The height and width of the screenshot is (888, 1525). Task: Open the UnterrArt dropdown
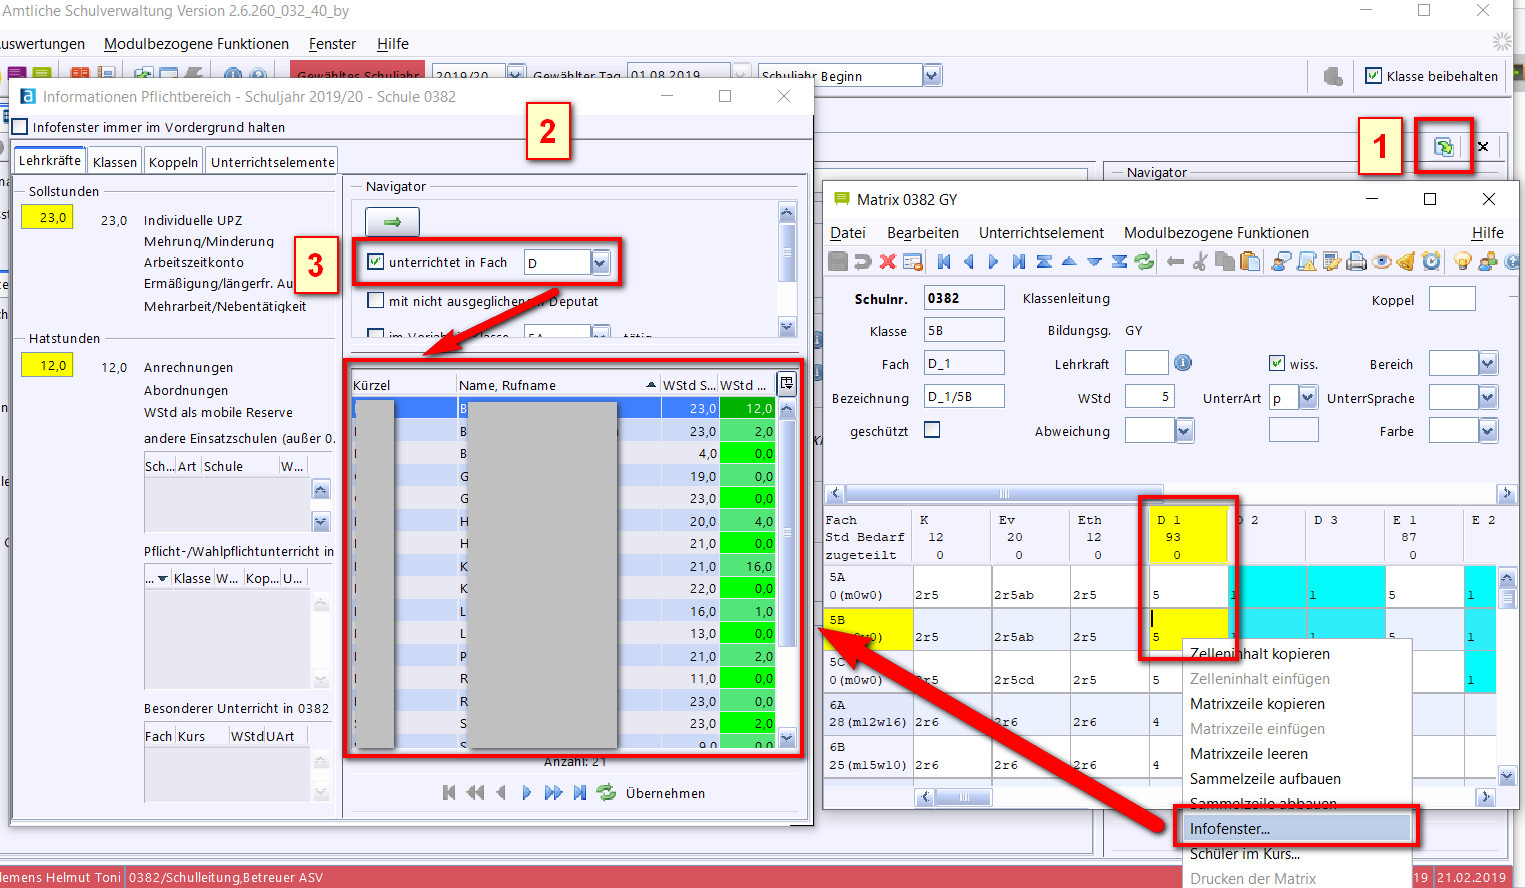pos(1308,398)
